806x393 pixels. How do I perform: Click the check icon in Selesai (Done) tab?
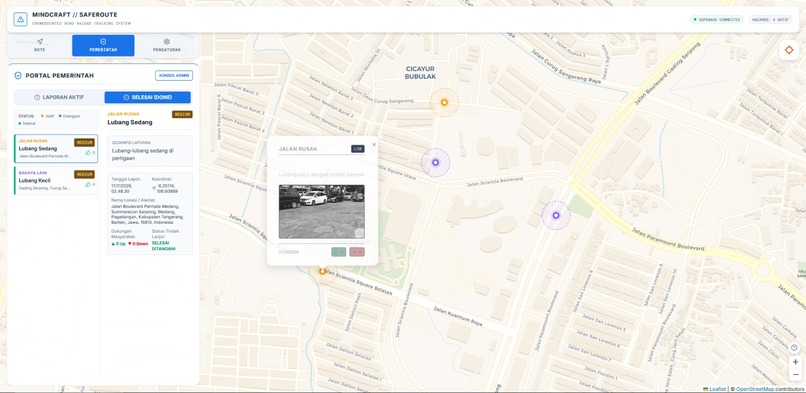click(126, 97)
